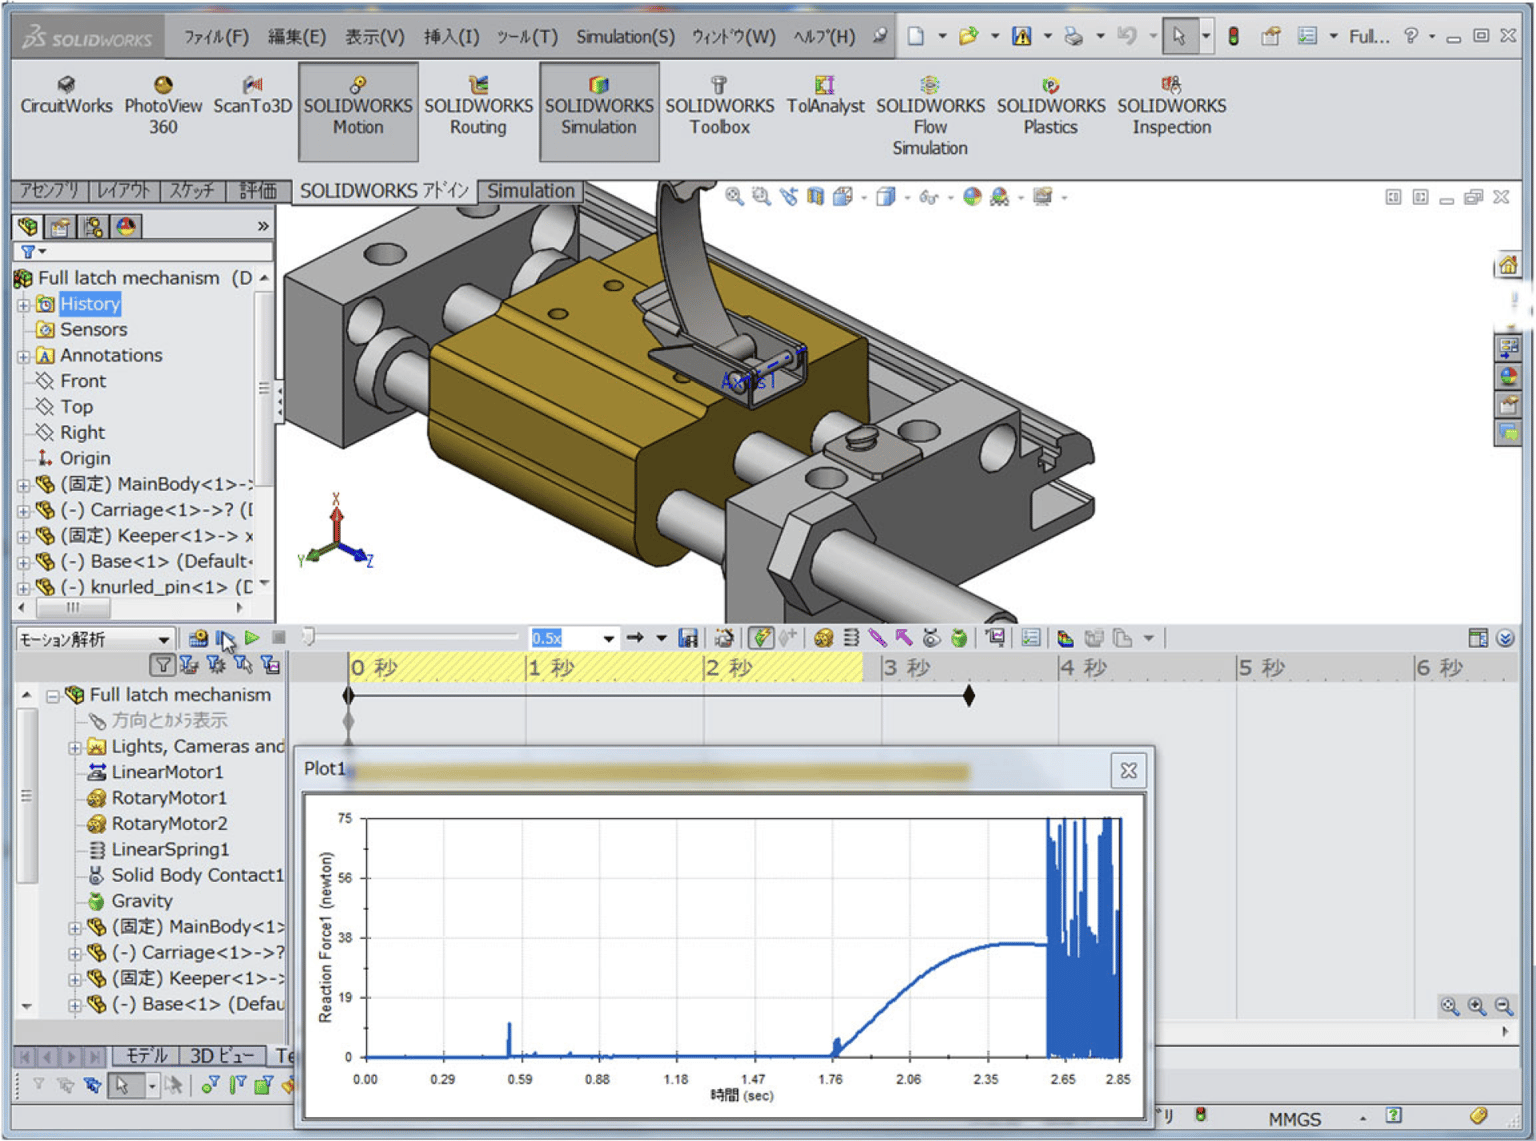Switch to 3D ビュー bottom tab
The width and height of the screenshot is (1536, 1141).
click(222, 1056)
